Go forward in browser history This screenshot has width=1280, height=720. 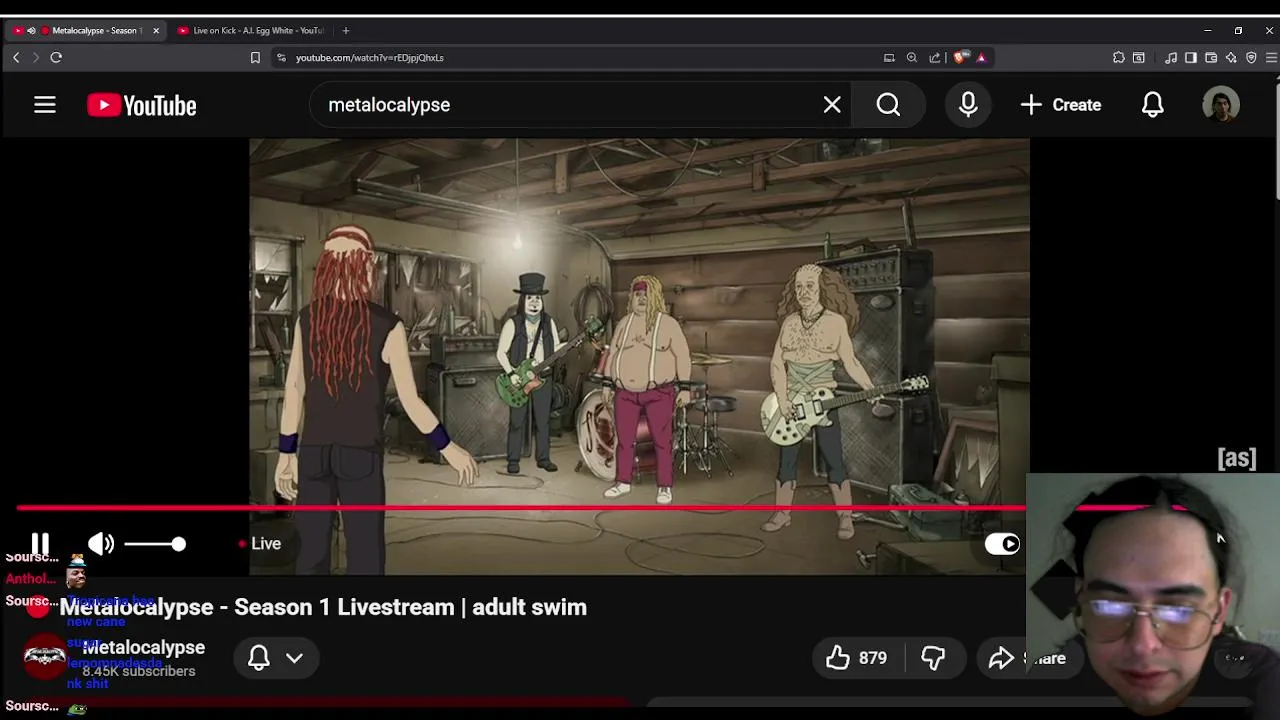click(x=36, y=58)
